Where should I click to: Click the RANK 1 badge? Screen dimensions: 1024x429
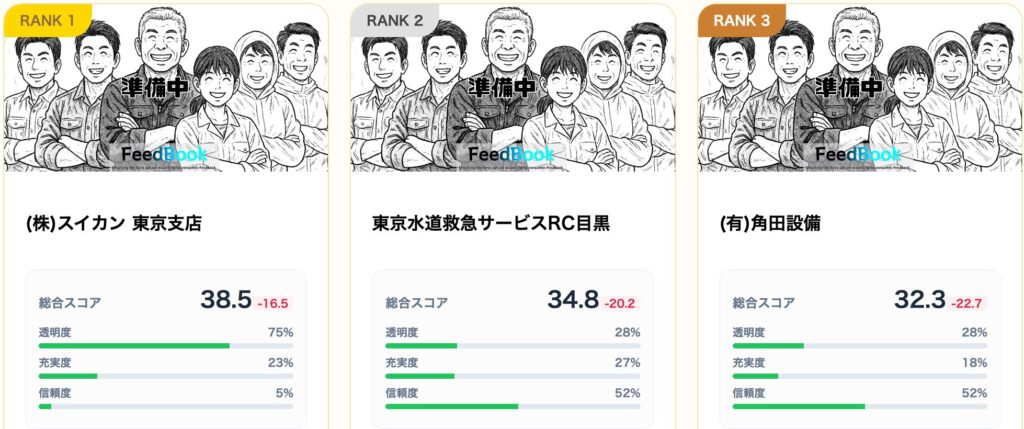point(48,19)
